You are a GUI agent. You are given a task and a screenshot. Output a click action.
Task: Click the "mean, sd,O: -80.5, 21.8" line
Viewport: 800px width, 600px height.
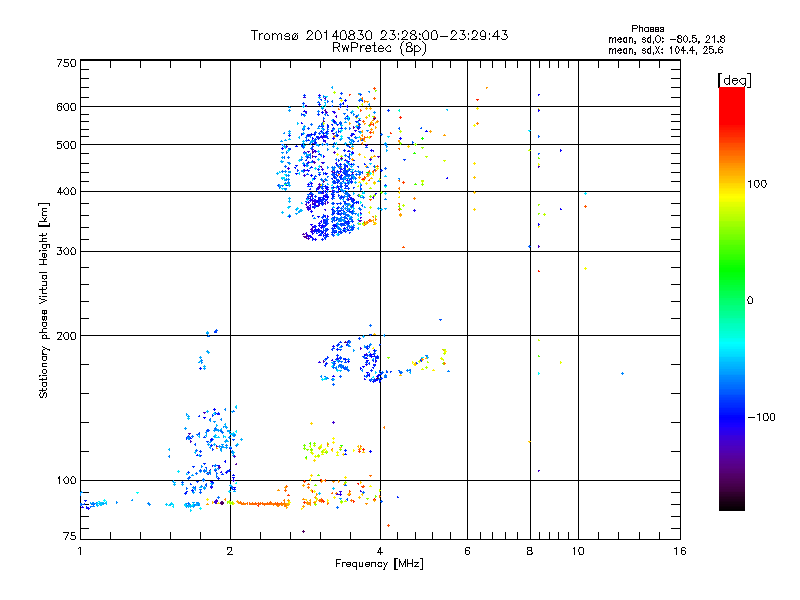click(666, 39)
